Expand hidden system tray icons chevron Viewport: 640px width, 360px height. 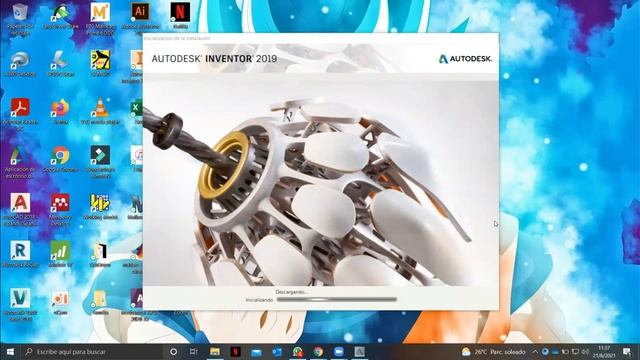pos(535,351)
